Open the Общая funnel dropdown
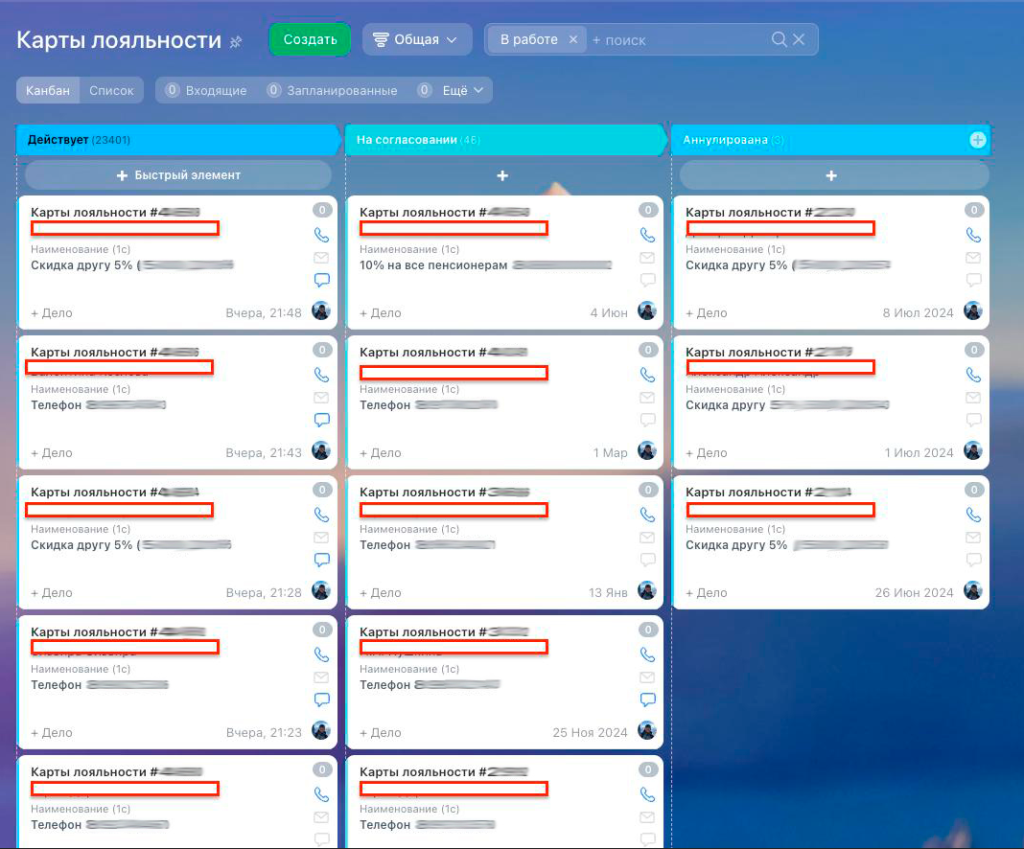 [x=417, y=40]
